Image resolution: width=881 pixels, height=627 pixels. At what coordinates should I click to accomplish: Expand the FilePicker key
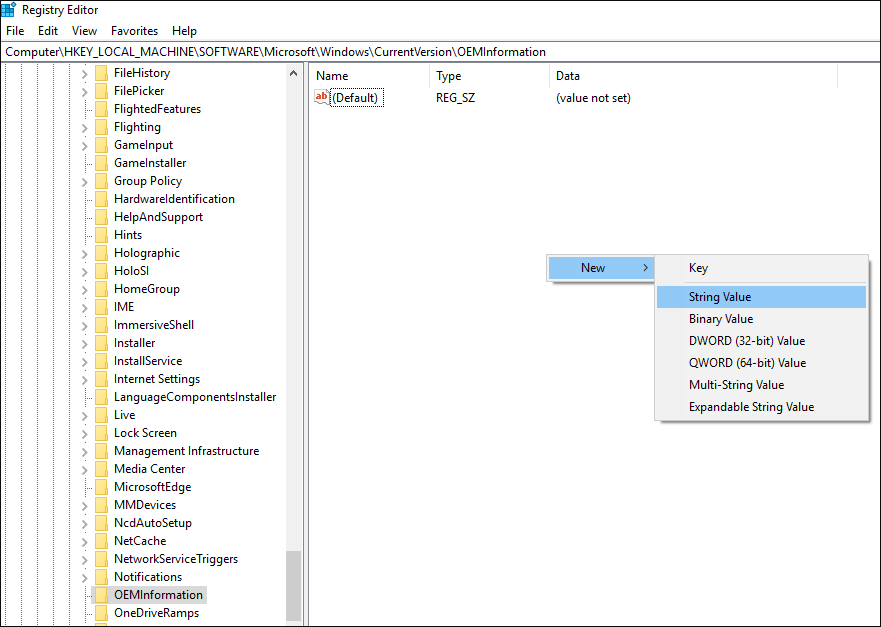(84, 92)
